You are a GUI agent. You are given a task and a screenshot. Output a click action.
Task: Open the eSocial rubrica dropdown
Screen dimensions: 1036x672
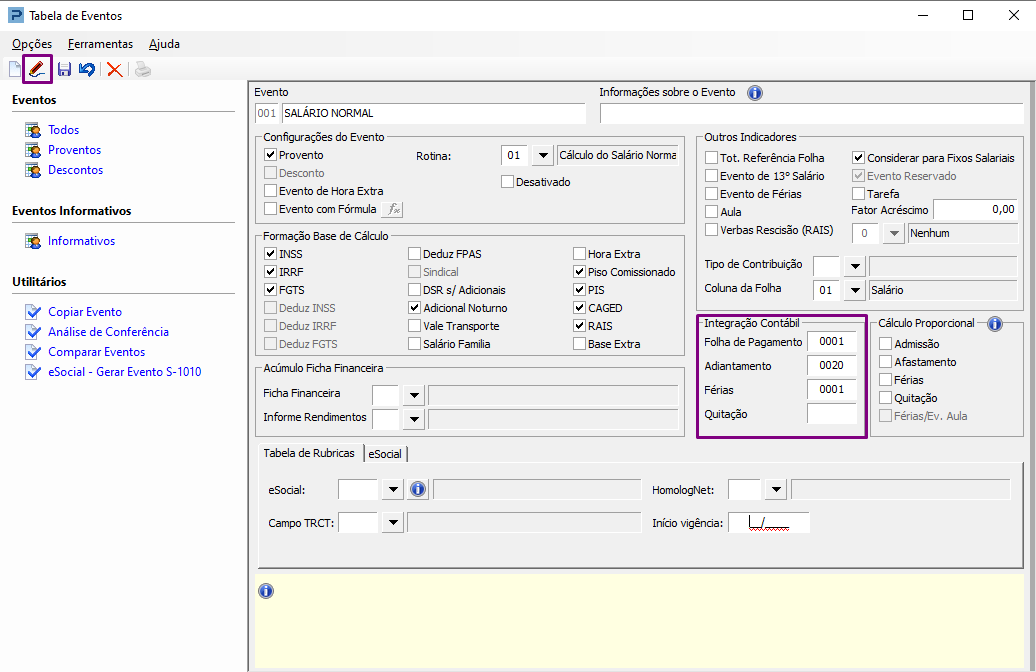[x=393, y=490]
